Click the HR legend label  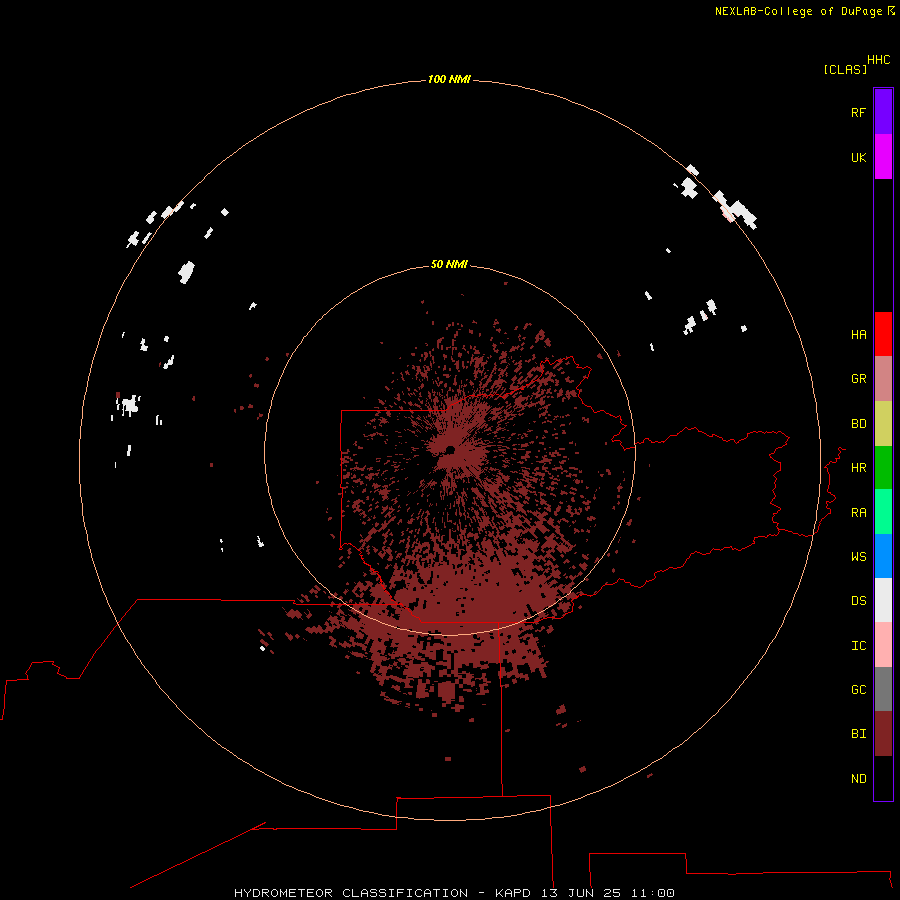click(858, 468)
